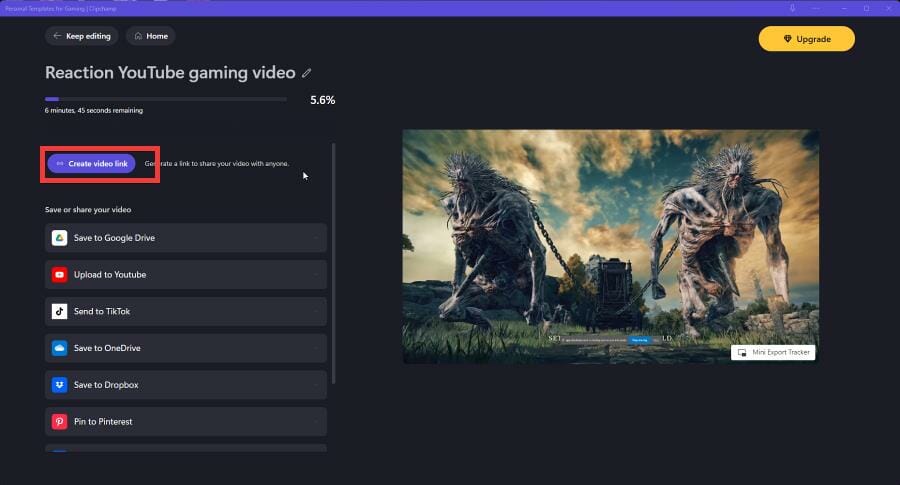Click the export progress bar
This screenshot has height=485, width=900.
[x=166, y=99]
